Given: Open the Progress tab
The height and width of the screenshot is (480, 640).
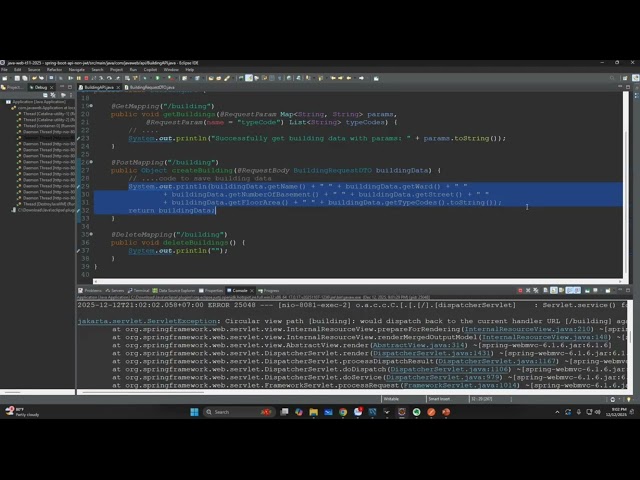Looking at the screenshot, I should coord(268,290).
